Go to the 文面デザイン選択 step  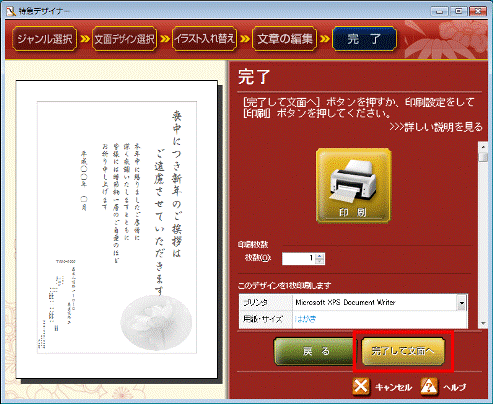124,39
